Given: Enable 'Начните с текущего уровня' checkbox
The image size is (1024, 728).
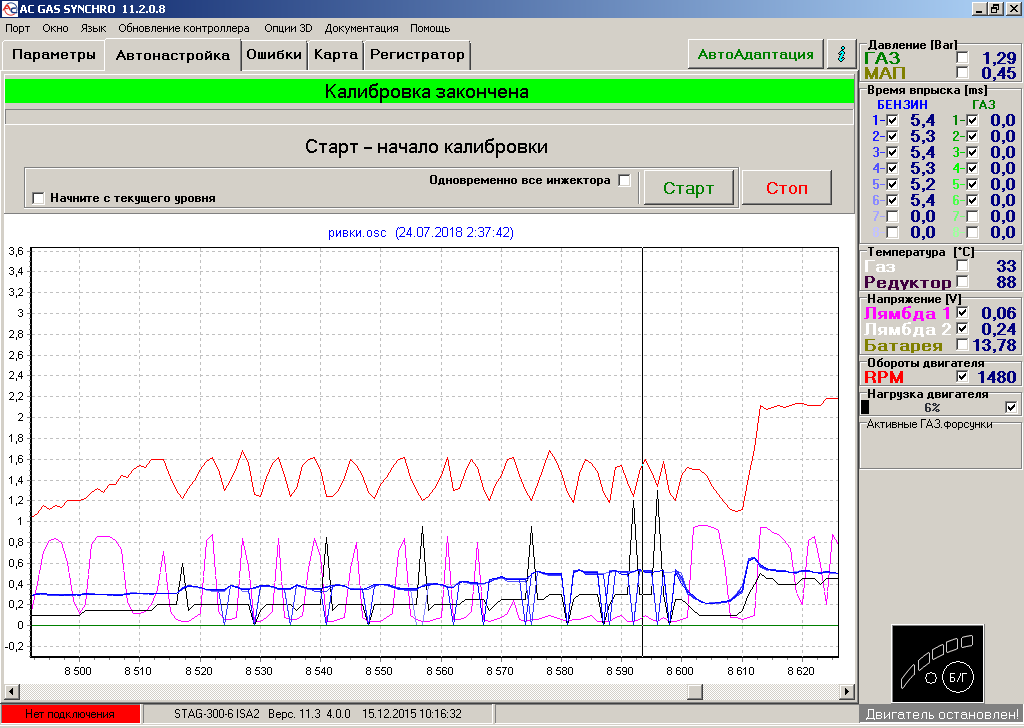Looking at the screenshot, I should [x=39, y=198].
